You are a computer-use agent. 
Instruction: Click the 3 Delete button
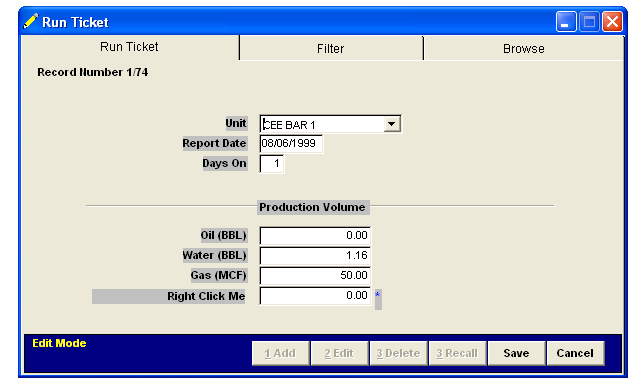point(398,353)
